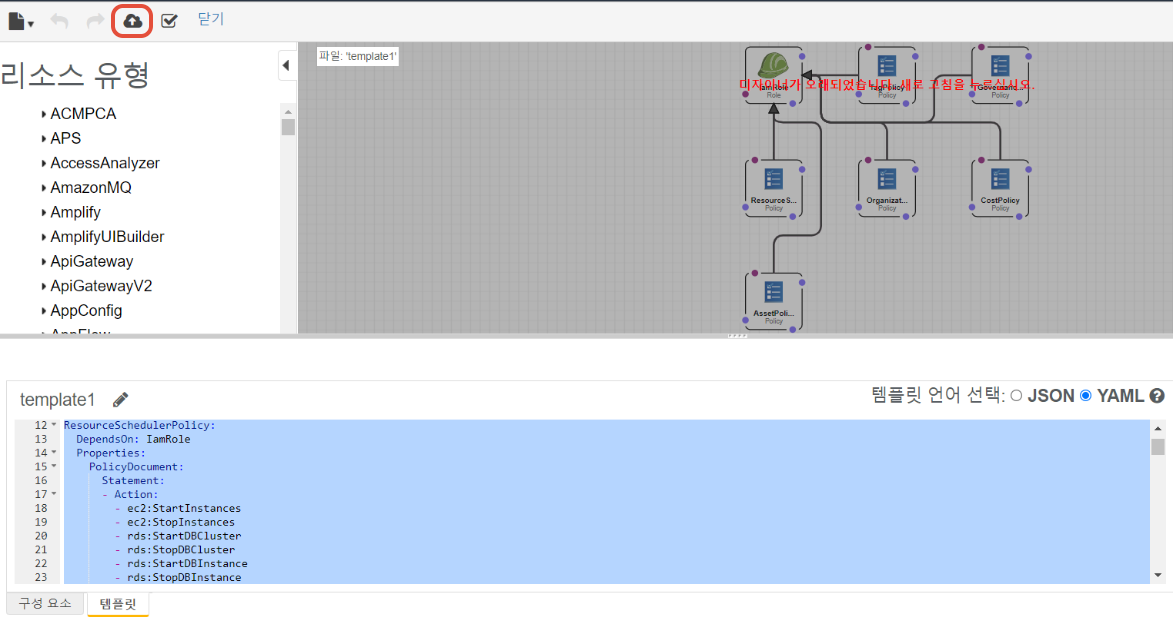The width and height of the screenshot is (1173, 624).
Task: Expand the ApiGateway resource group
Action: (44, 262)
